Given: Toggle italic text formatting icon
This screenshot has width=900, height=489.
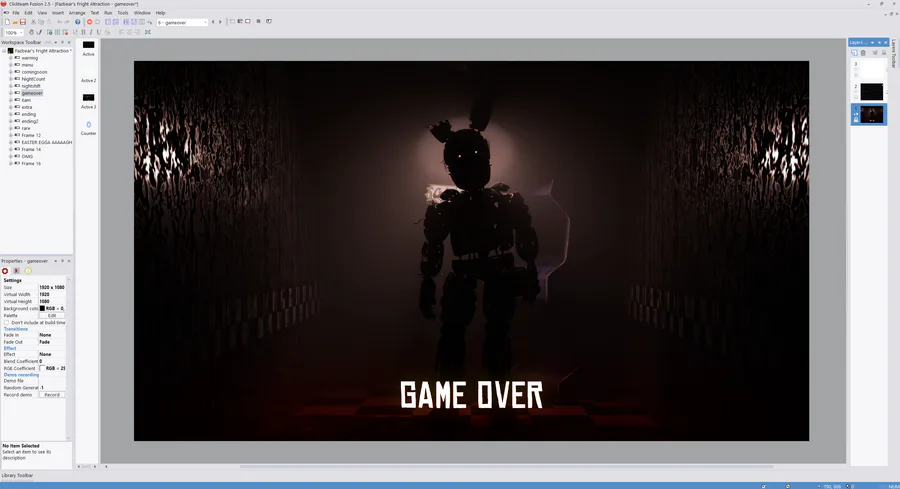Looking at the screenshot, I should pos(91,32).
